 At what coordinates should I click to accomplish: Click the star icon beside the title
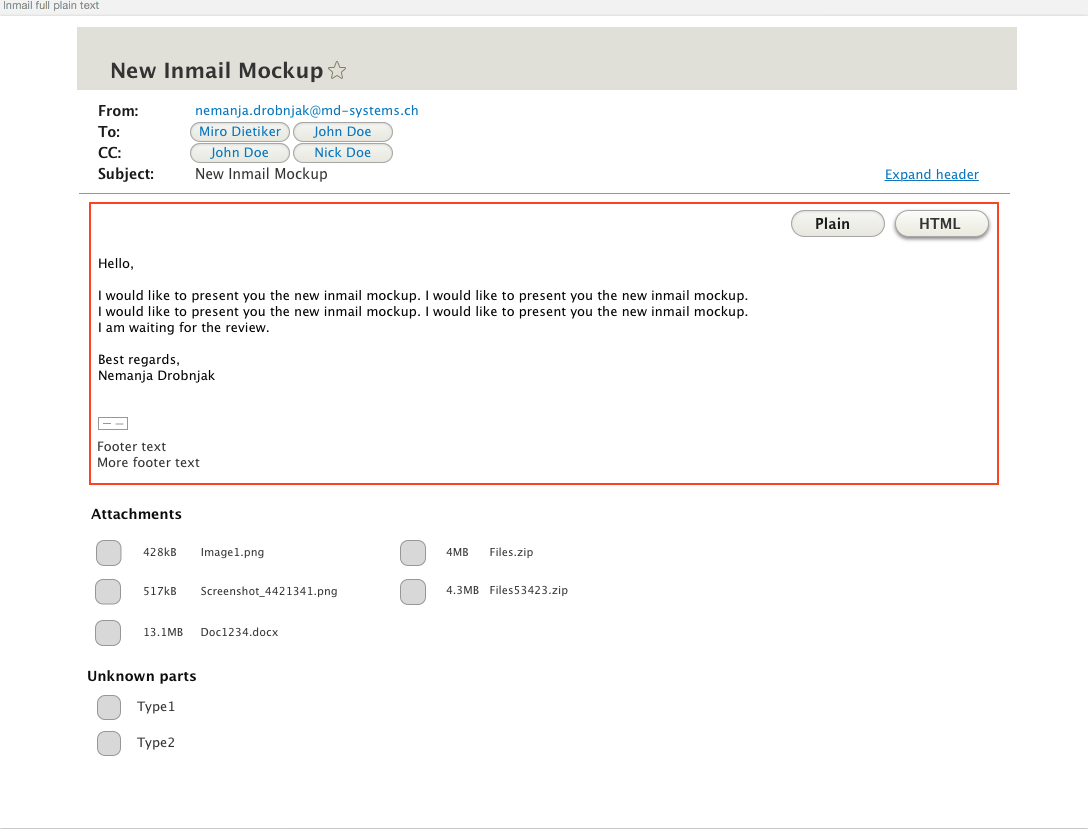[337, 71]
